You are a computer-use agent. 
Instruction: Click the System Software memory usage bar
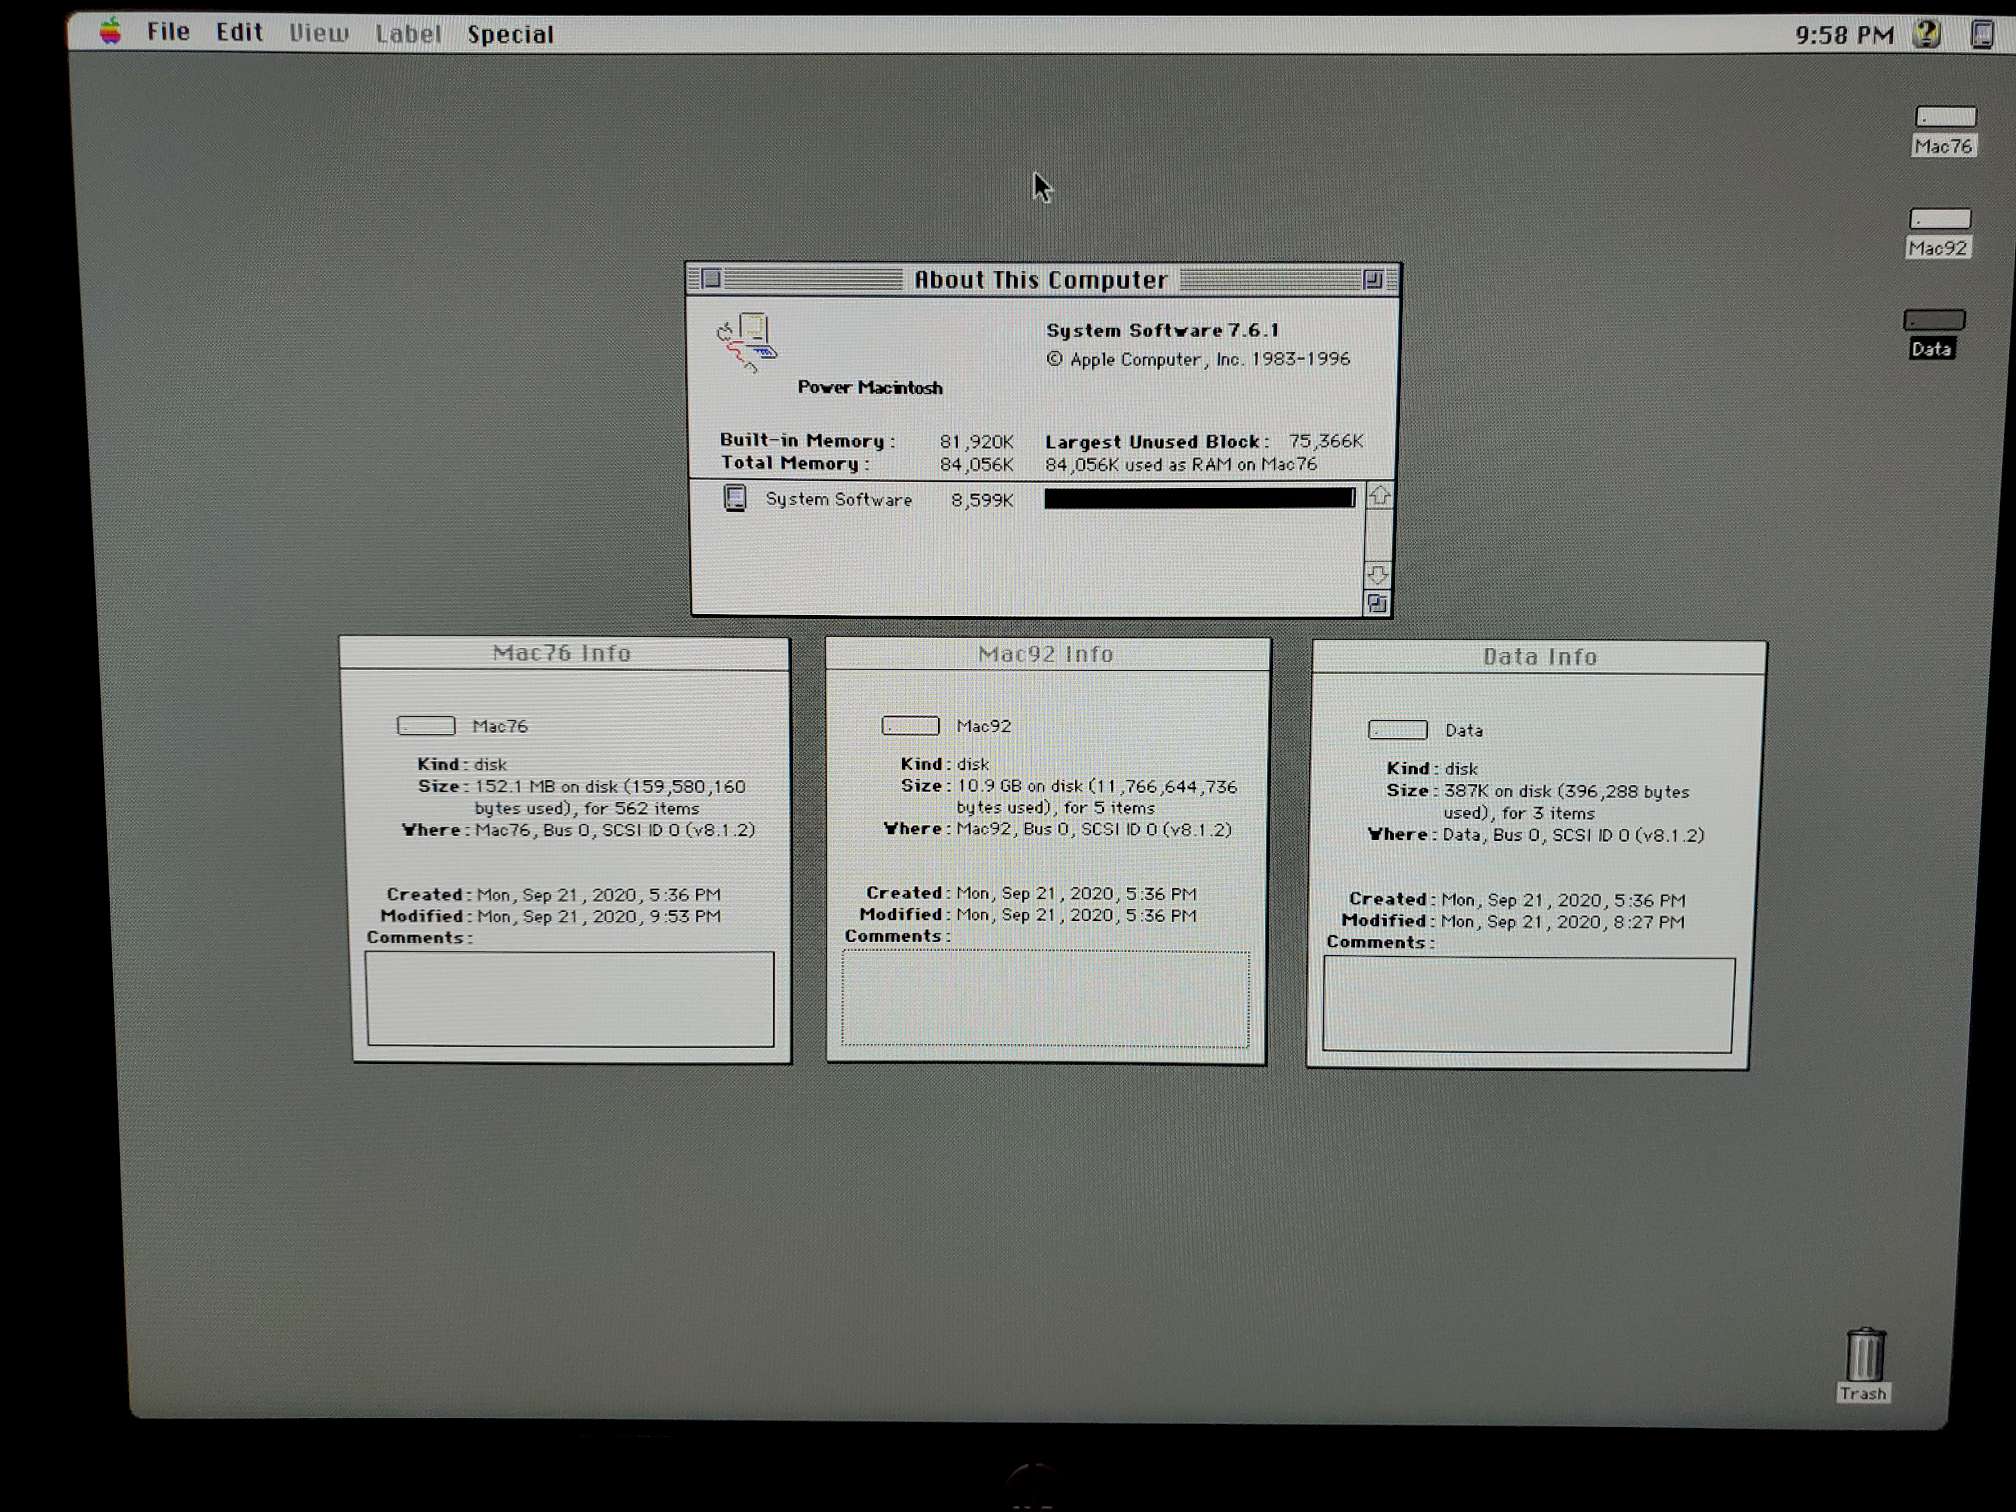1200,498
